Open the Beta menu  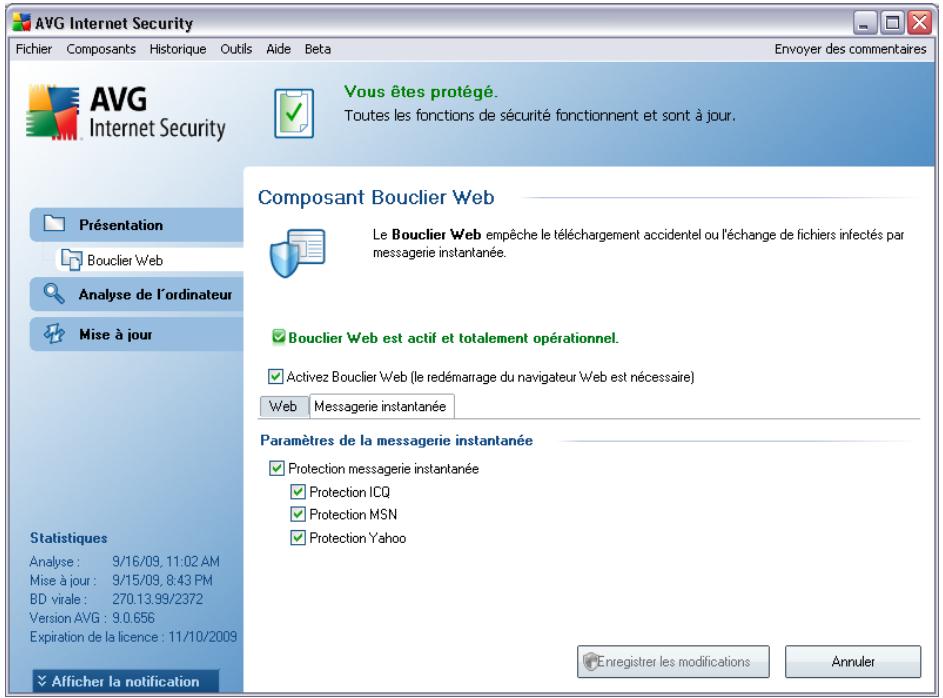pyautogui.click(x=318, y=49)
